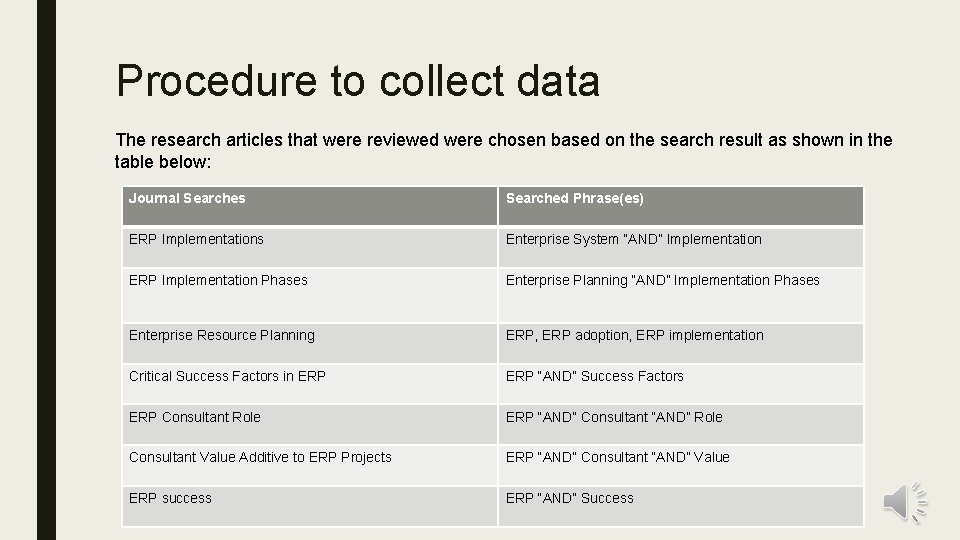This screenshot has height=540, width=960.
Task: Click the audio speaker icon
Action: 905,502
